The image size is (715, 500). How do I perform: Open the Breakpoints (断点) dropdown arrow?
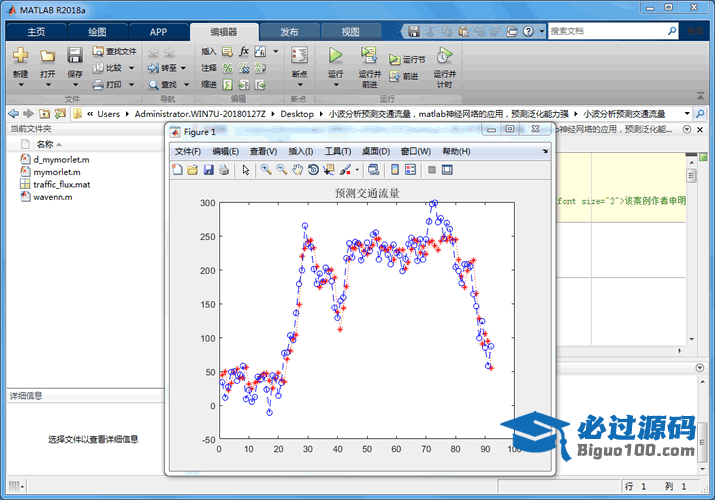[300, 85]
